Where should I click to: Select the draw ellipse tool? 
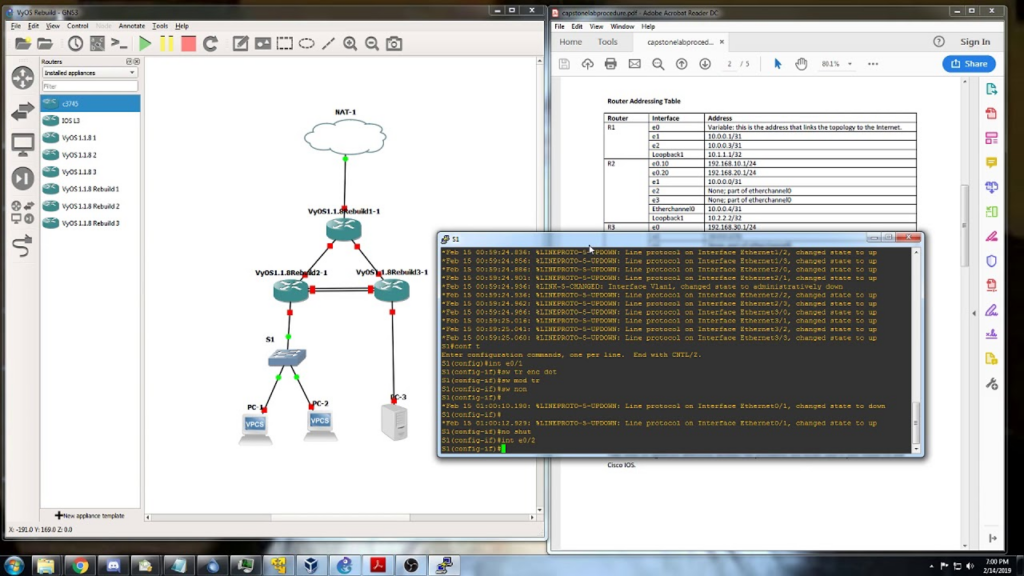[x=307, y=45]
